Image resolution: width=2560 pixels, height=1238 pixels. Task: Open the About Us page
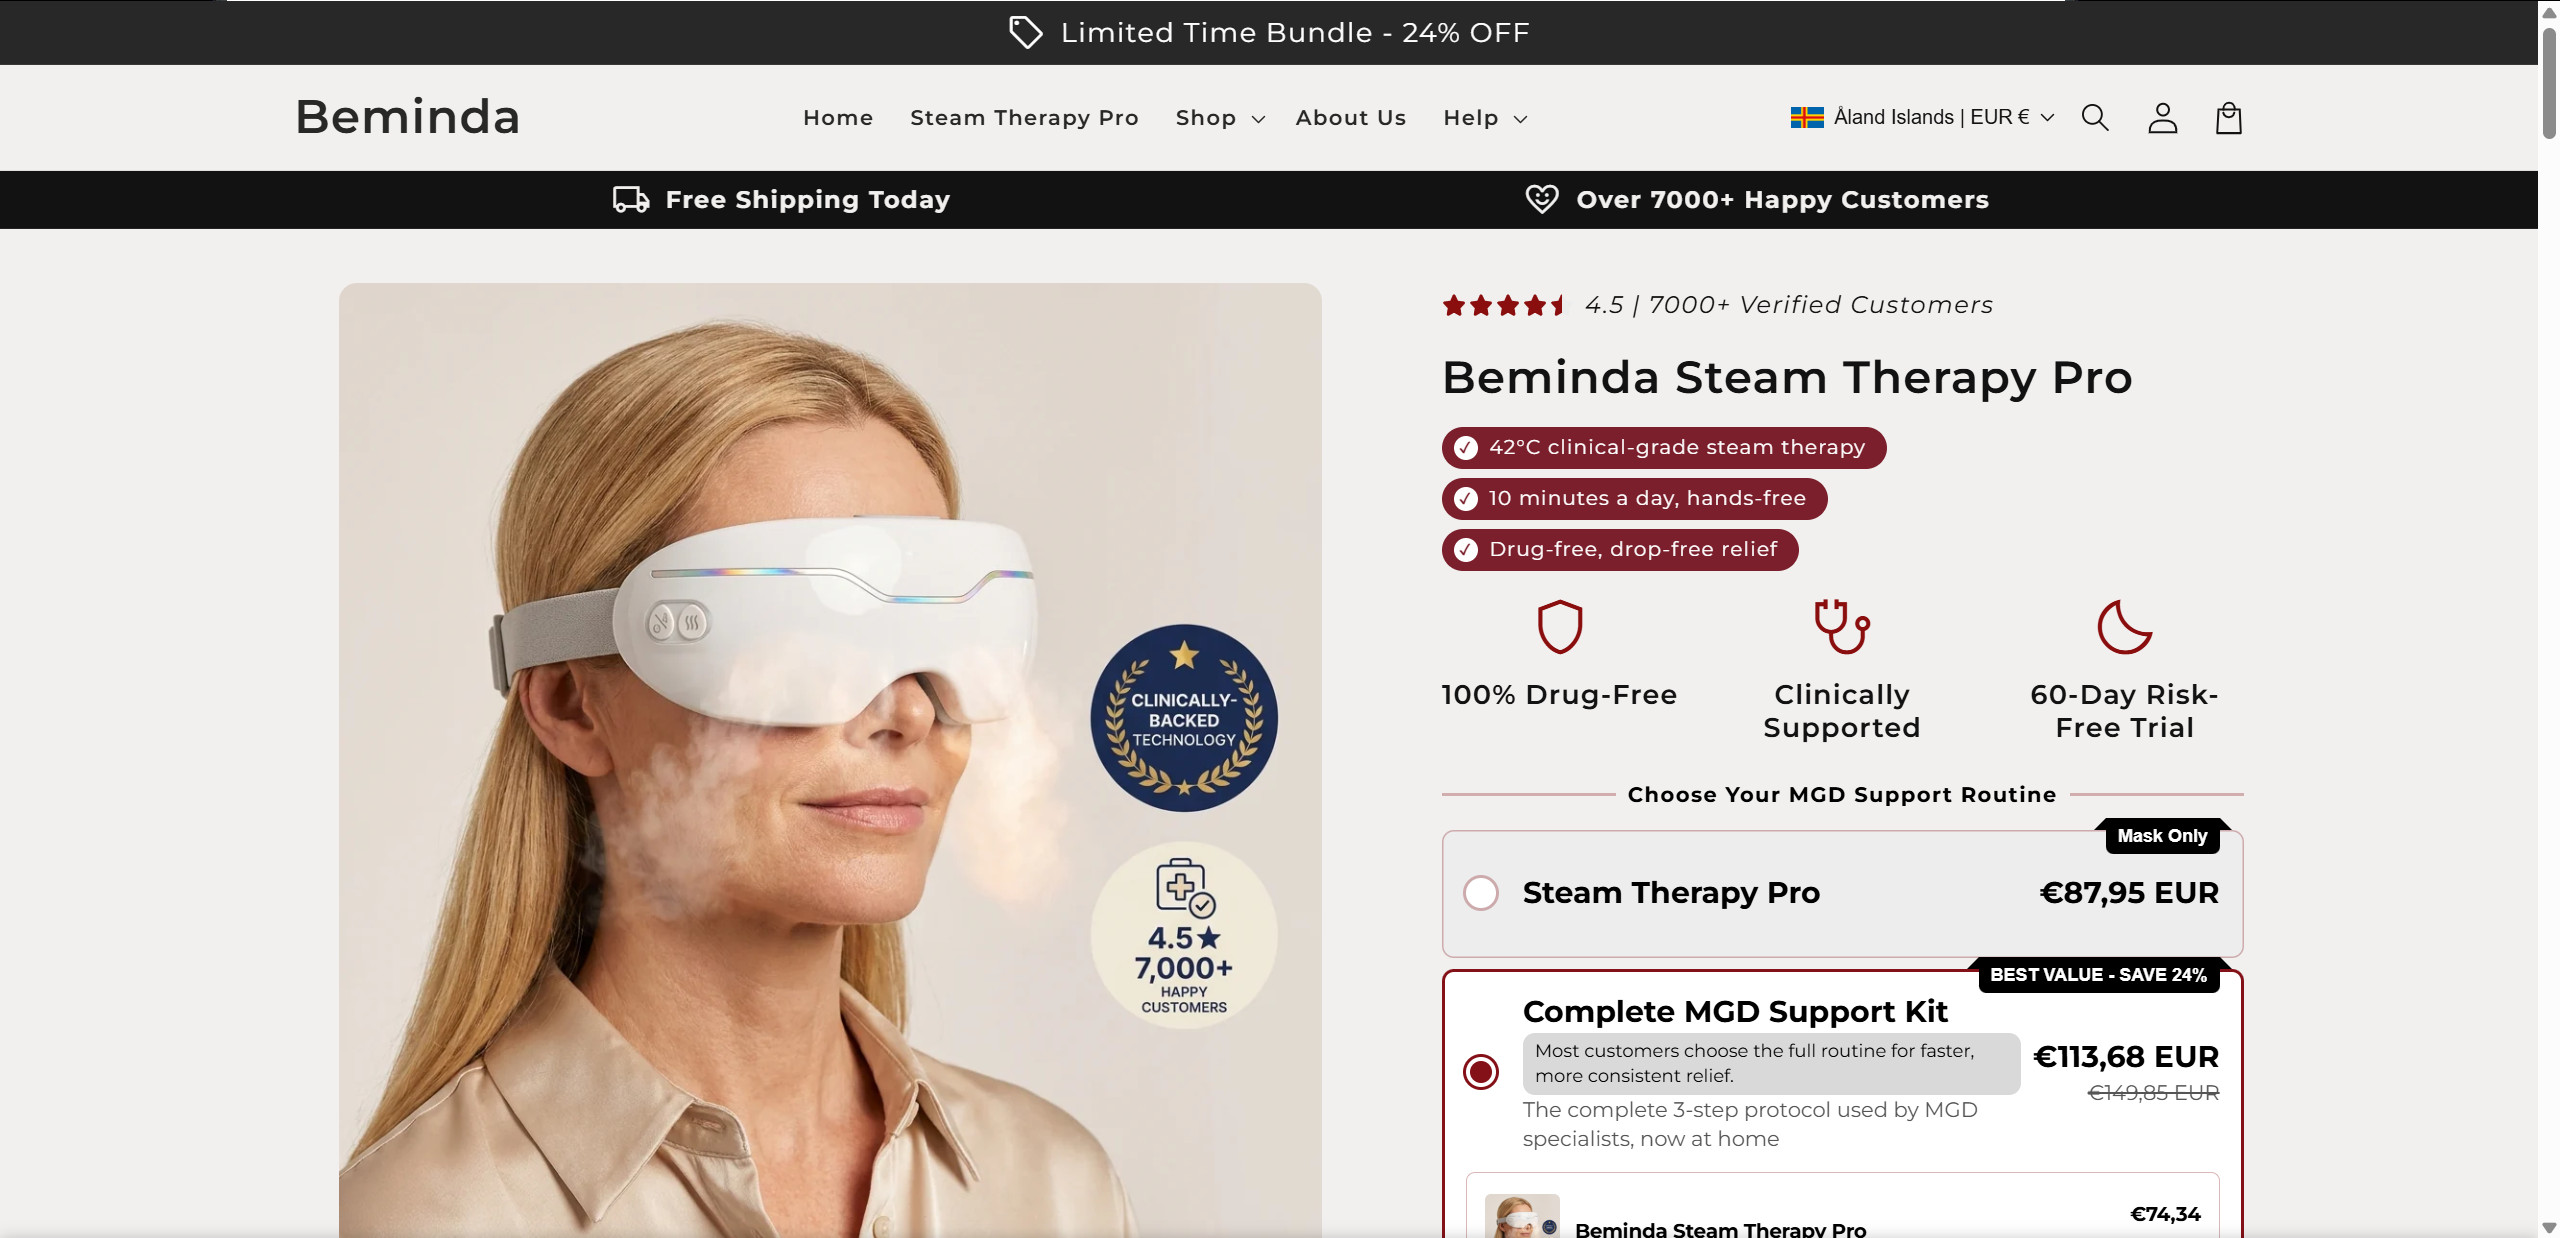(1351, 118)
